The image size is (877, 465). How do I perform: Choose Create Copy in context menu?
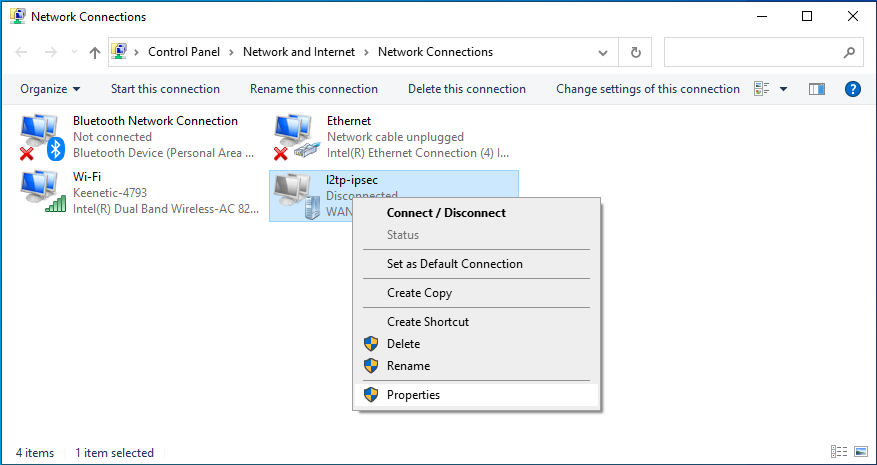click(477, 293)
